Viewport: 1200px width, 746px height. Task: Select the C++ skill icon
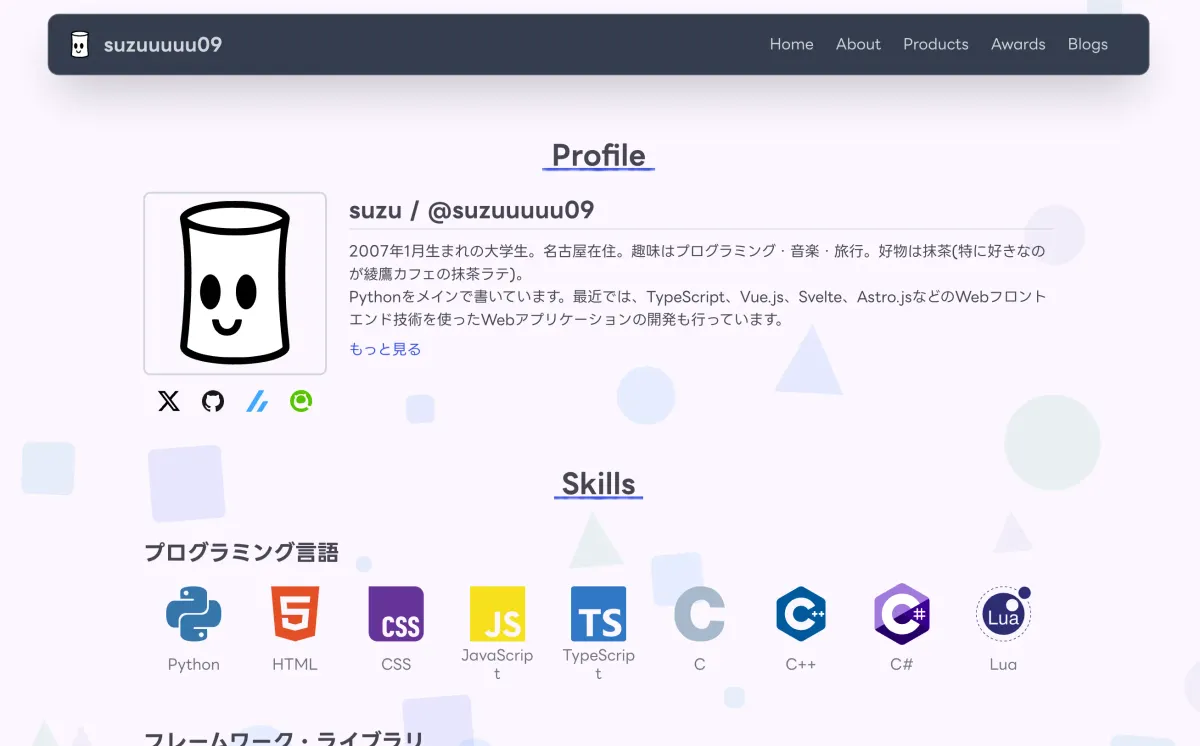(800, 613)
